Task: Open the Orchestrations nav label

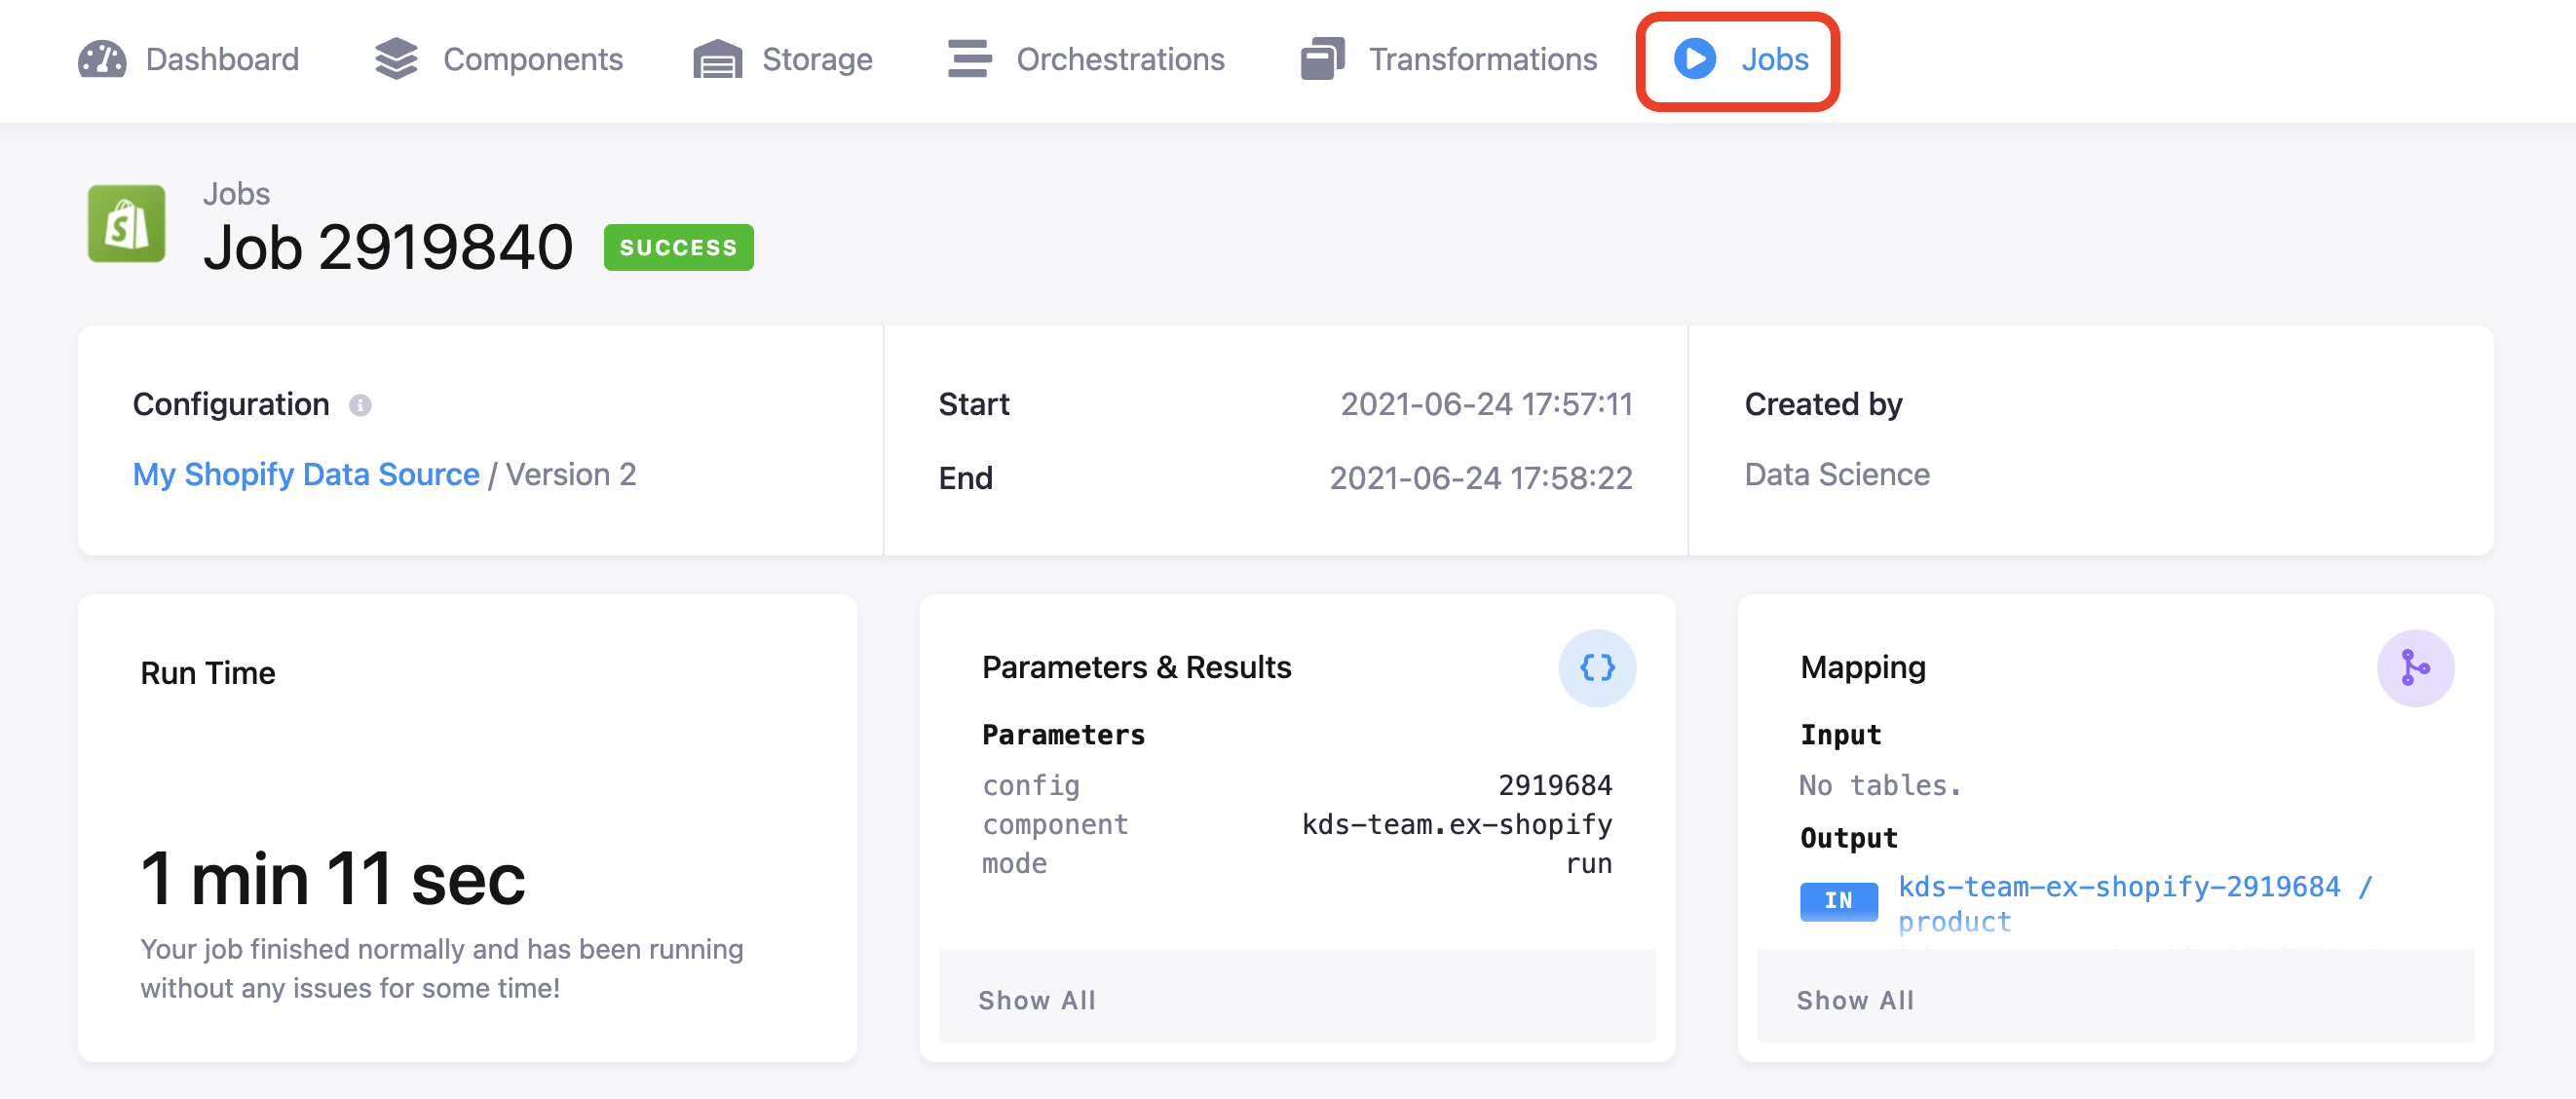Action: [1120, 60]
